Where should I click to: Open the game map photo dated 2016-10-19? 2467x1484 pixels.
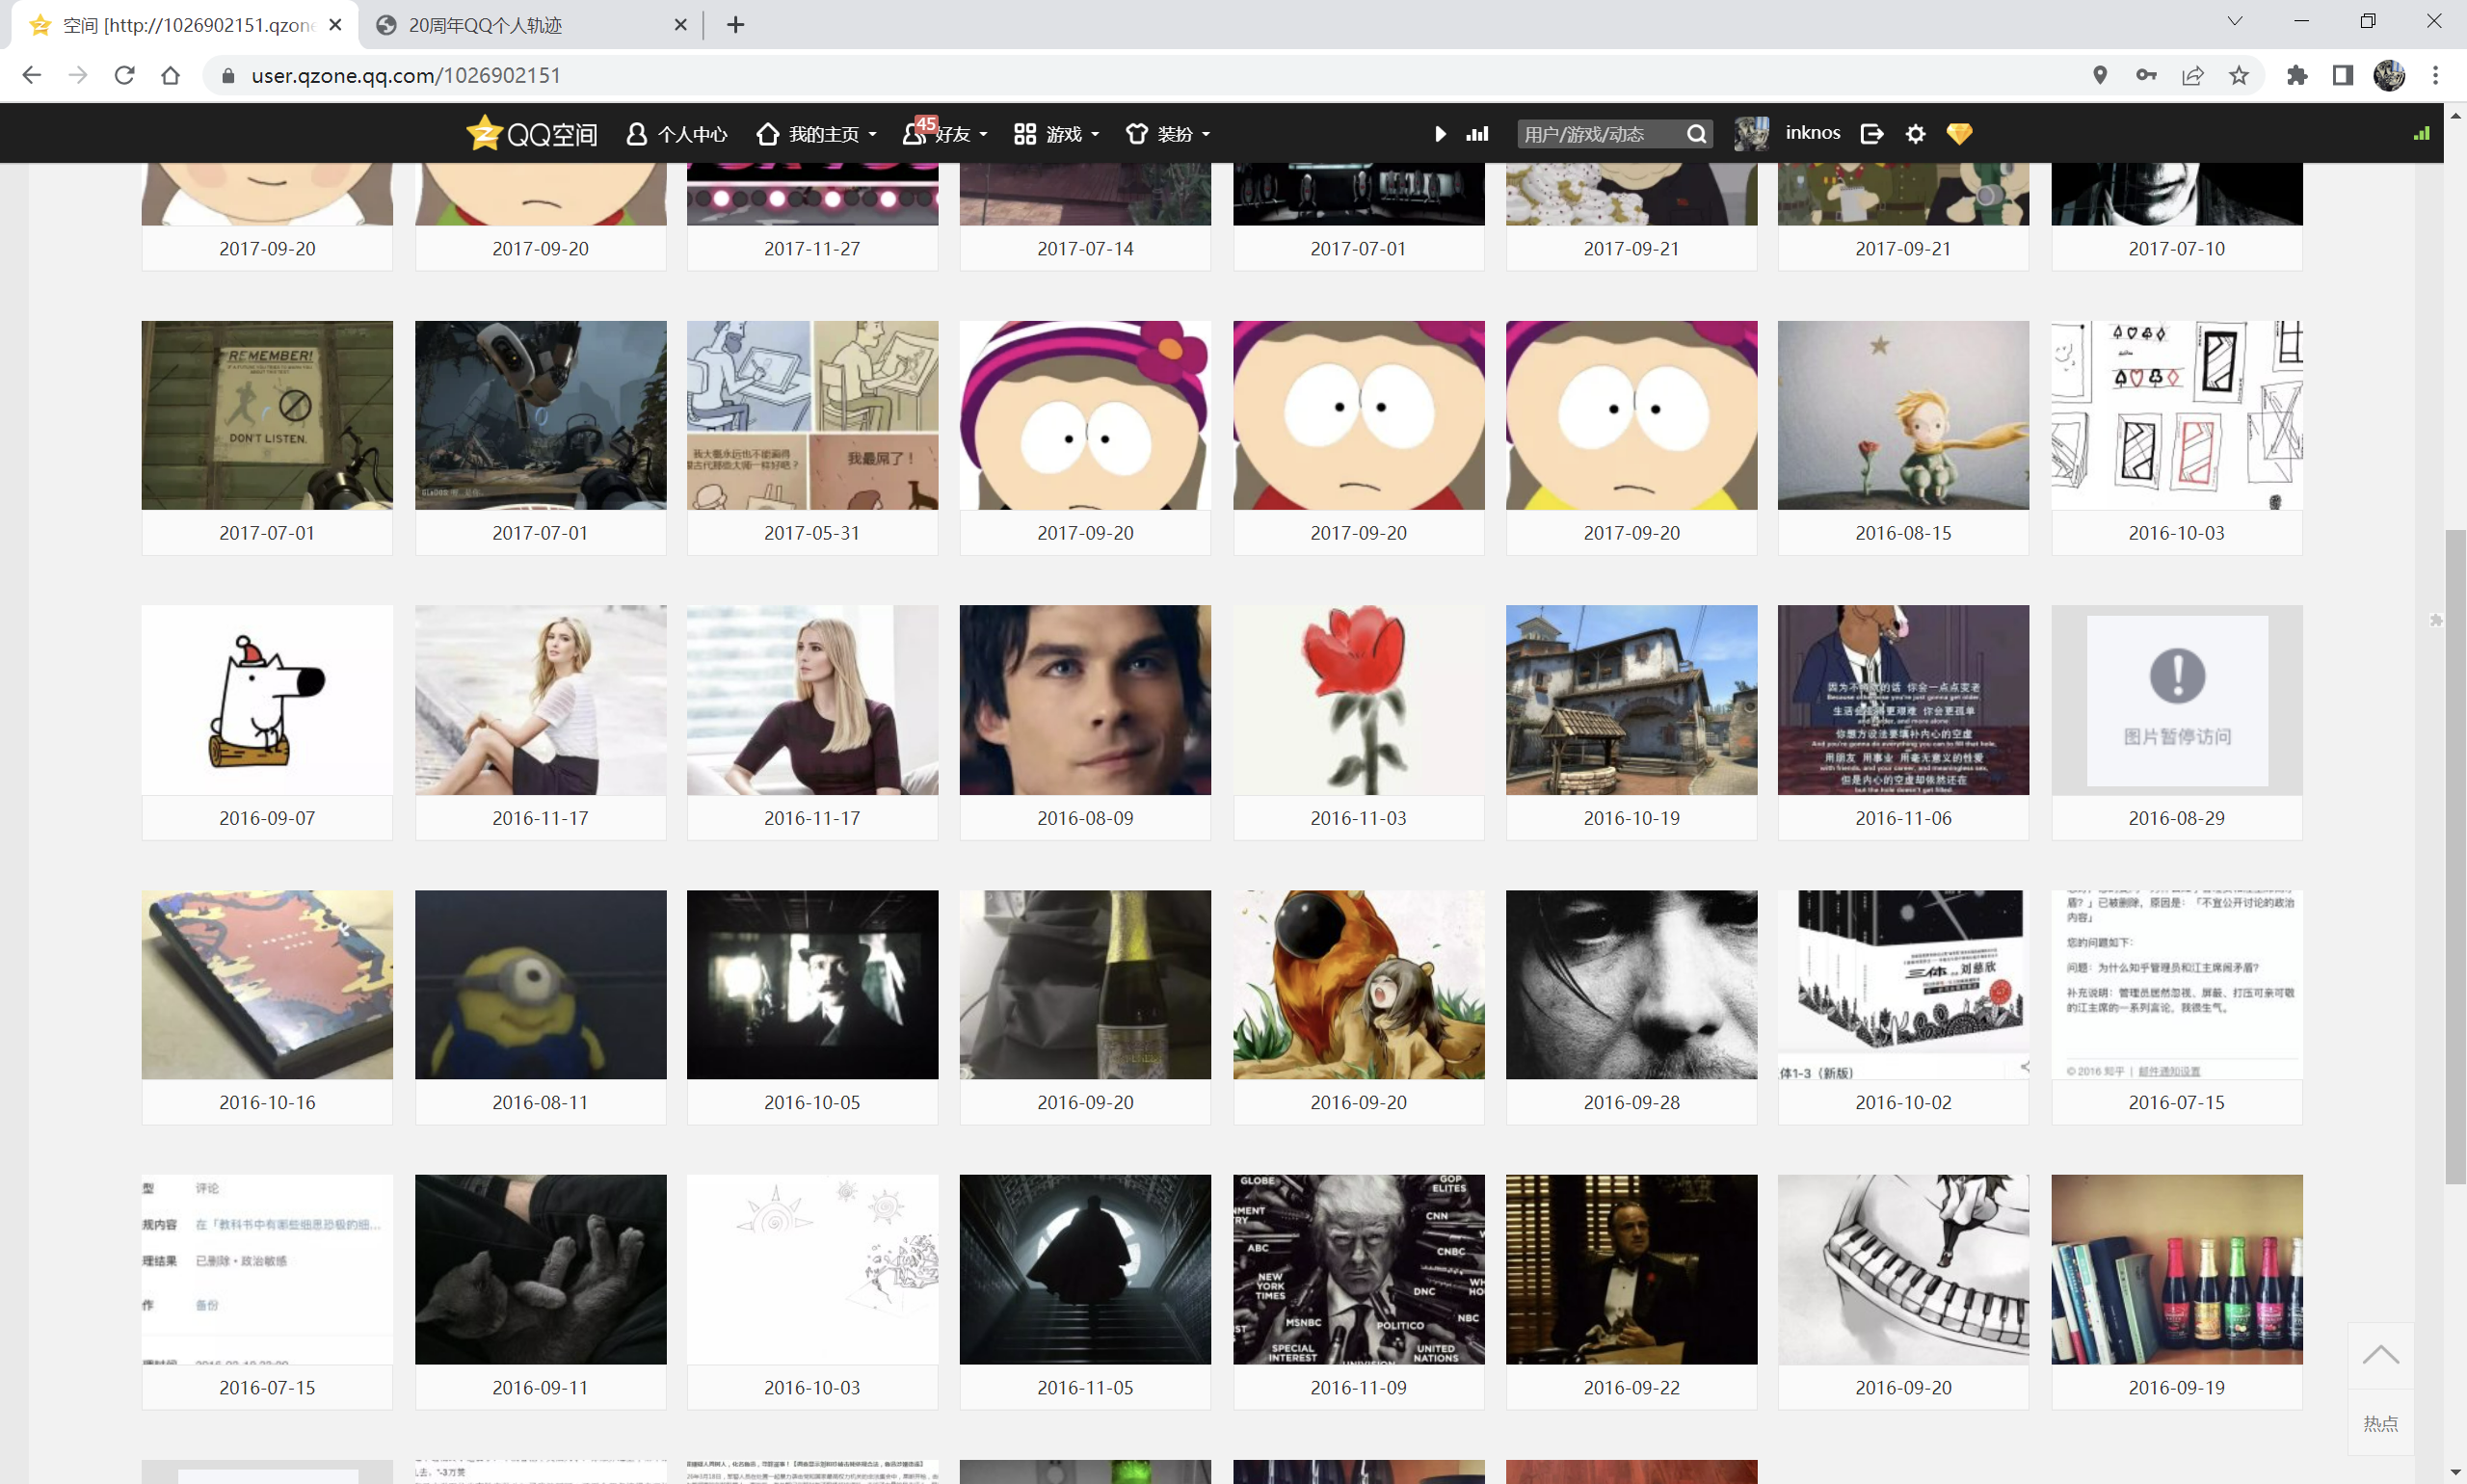point(1631,700)
